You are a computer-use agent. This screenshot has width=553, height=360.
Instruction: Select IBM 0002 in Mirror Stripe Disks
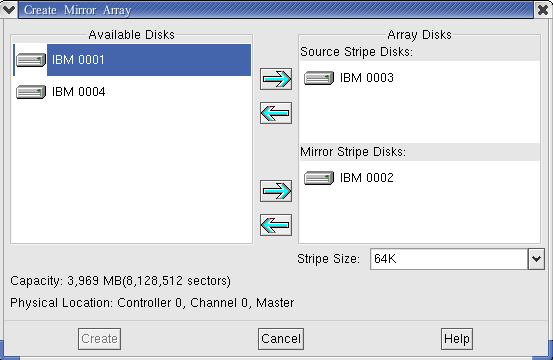click(x=420, y=178)
